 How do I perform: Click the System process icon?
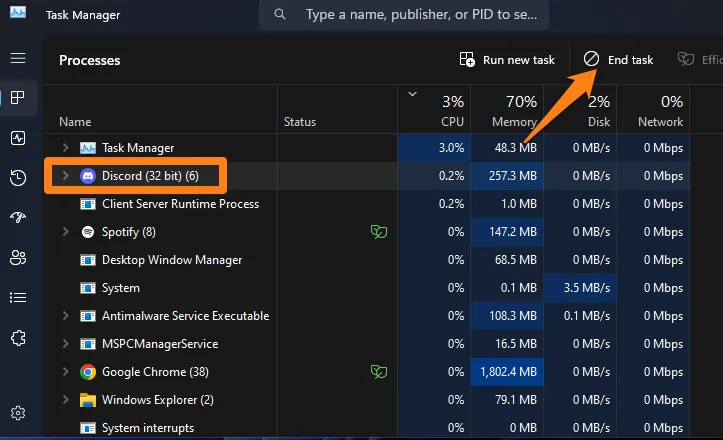(88, 288)
